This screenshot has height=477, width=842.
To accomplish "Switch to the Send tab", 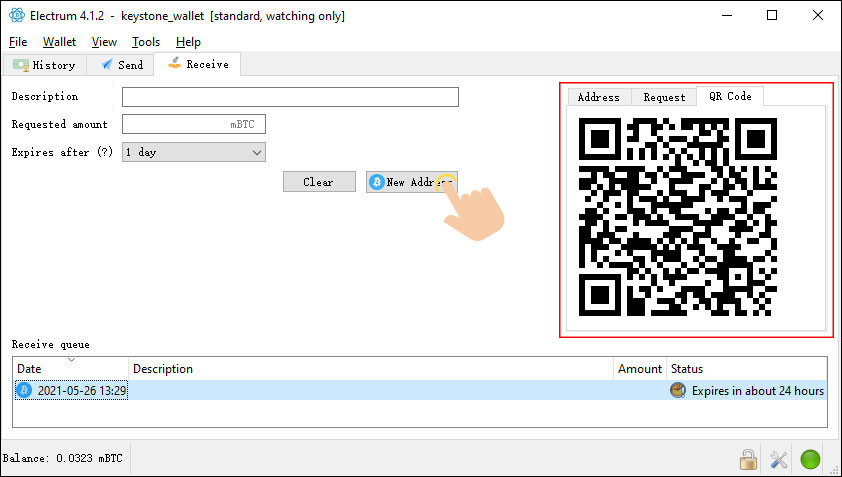I will (x=122, y=65).
